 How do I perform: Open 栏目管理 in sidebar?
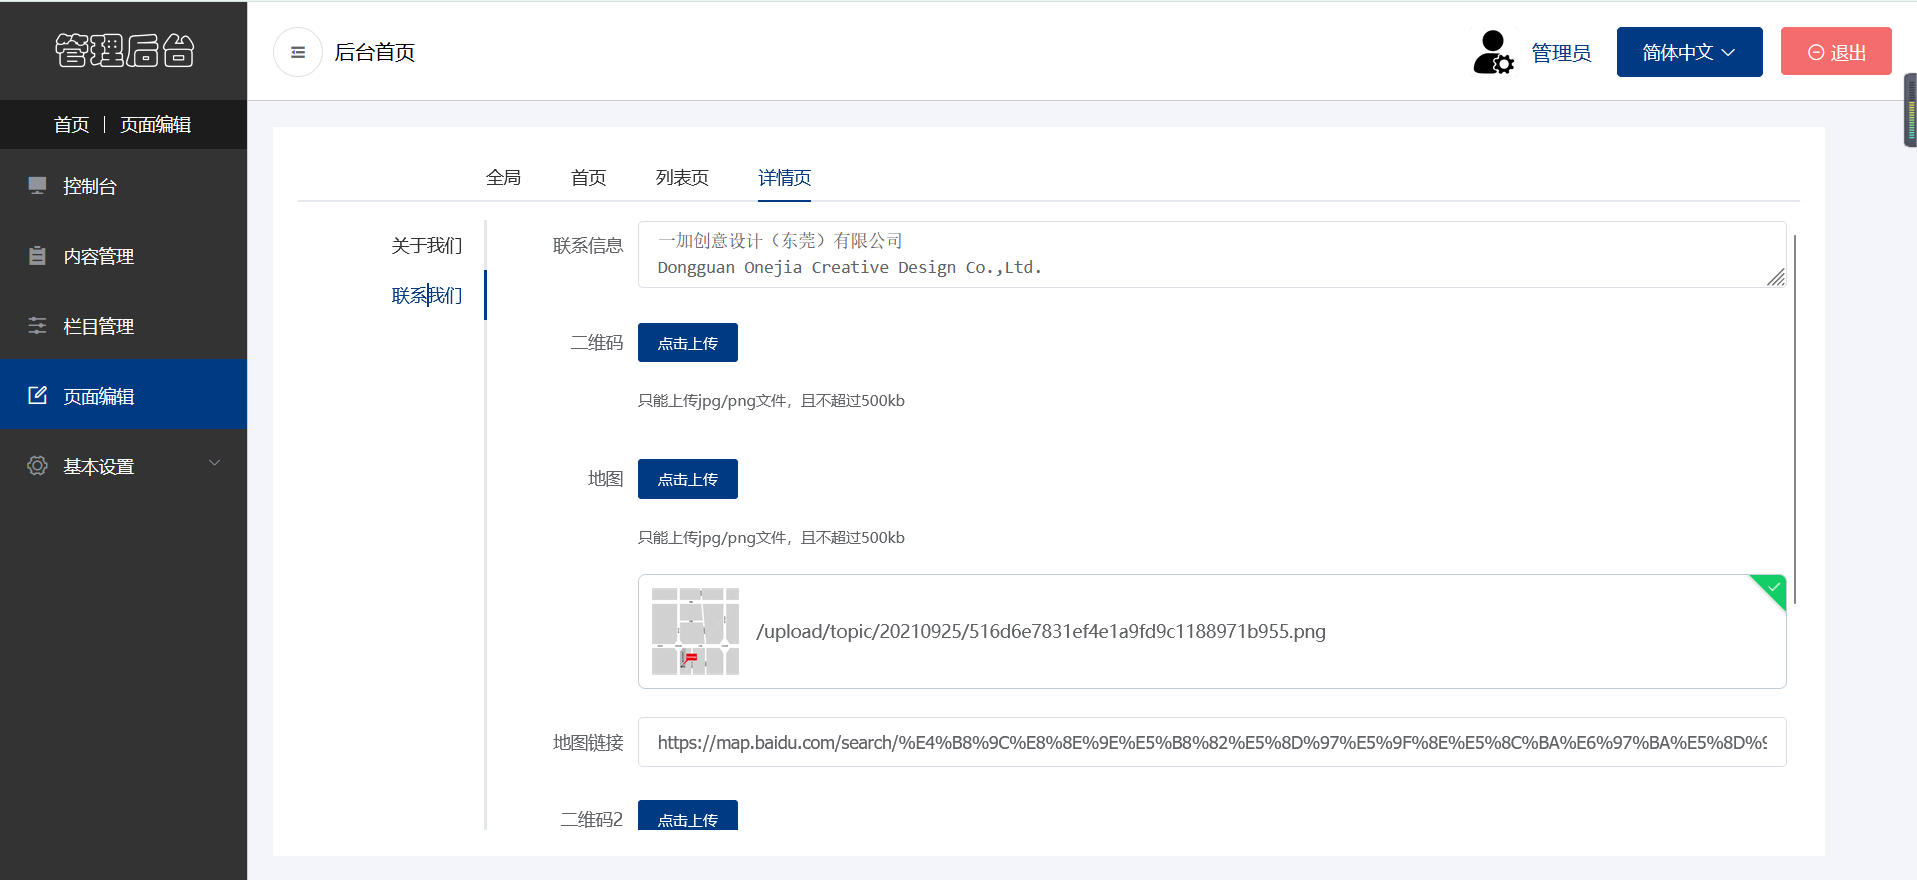pos(123,326)
